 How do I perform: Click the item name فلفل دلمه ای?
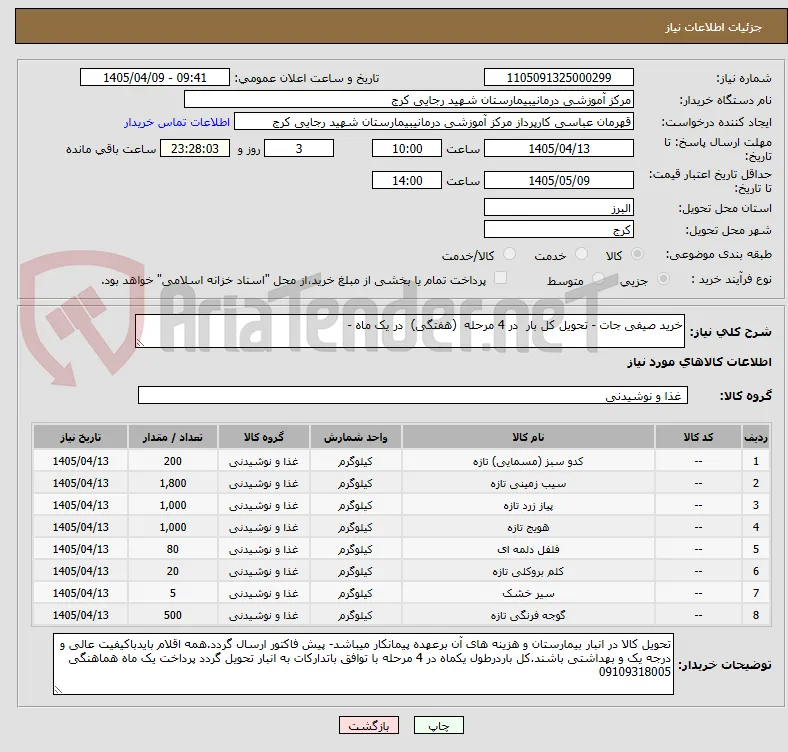(x=528, y=549)
